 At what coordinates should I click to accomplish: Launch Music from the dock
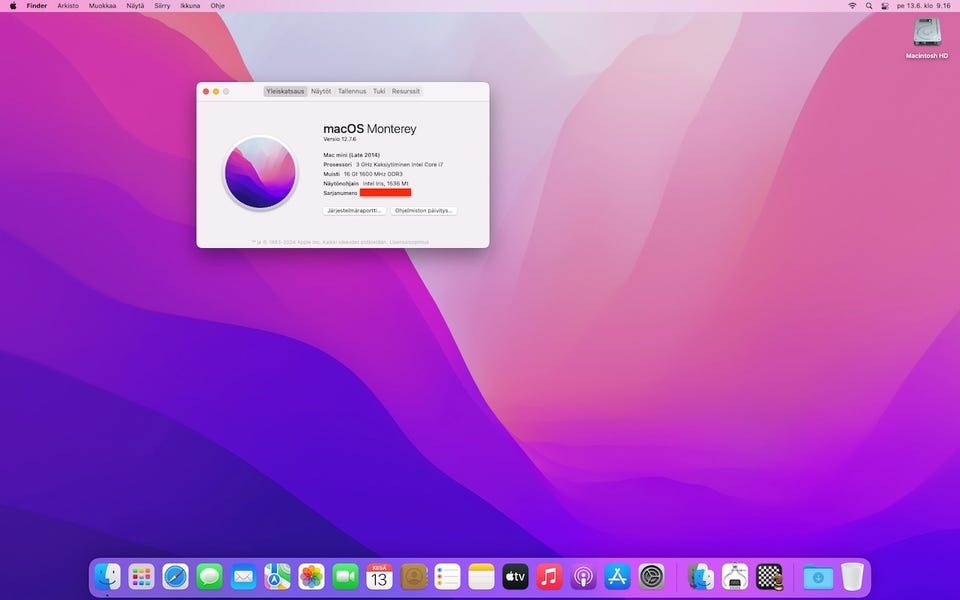[x=549, y=576]
